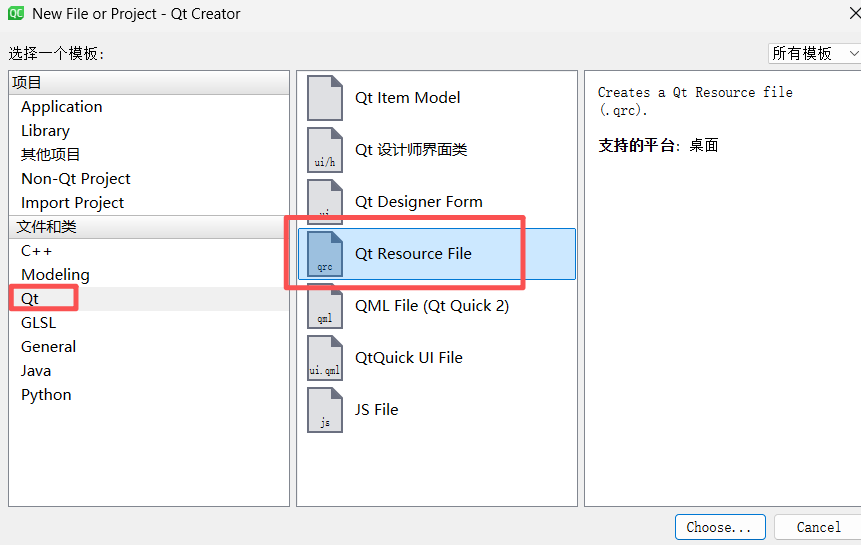Image resolution: width=861 pixels, height=545 pixels.
Task: Choose the Qt Item Model template label
Action: click(x=407, y=98)
